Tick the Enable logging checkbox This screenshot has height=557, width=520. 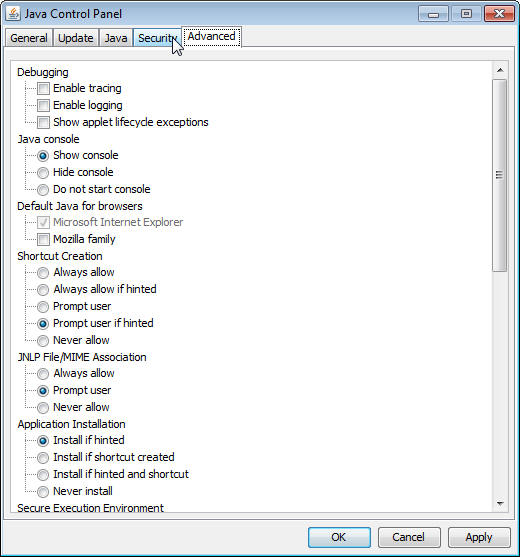tap(43, 105)
